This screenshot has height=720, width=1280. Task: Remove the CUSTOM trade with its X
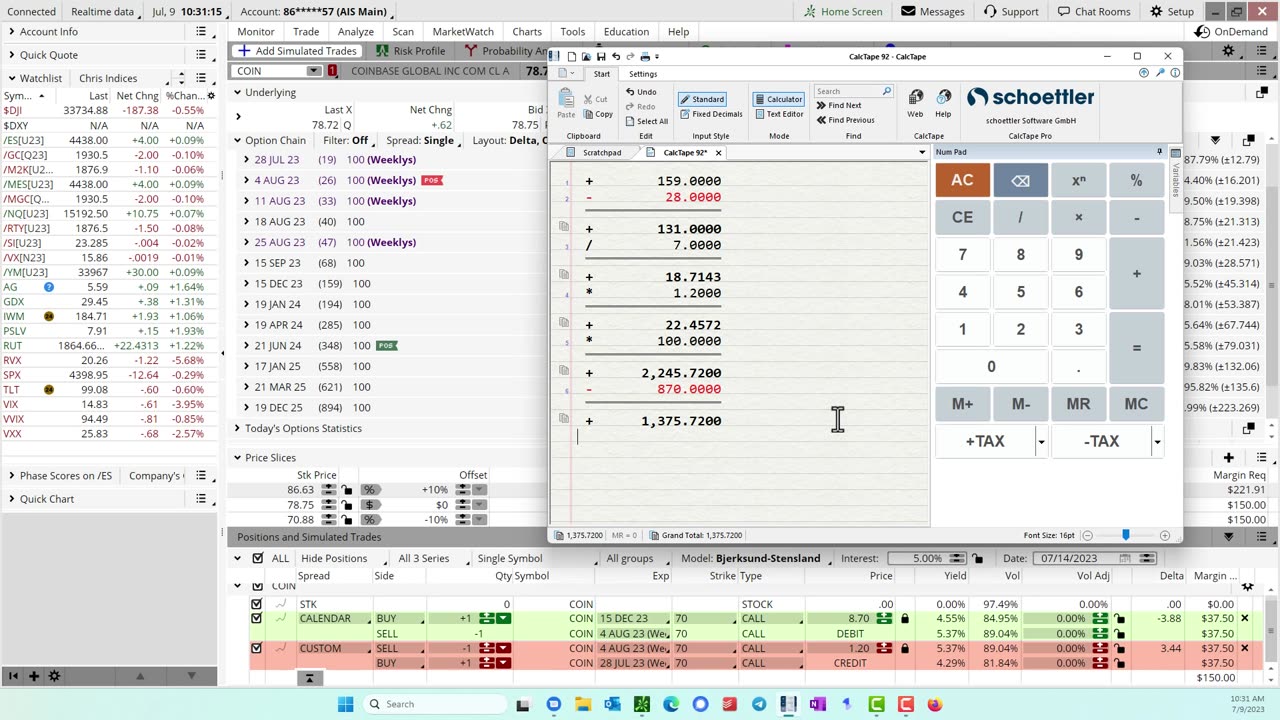[1245, 648]
